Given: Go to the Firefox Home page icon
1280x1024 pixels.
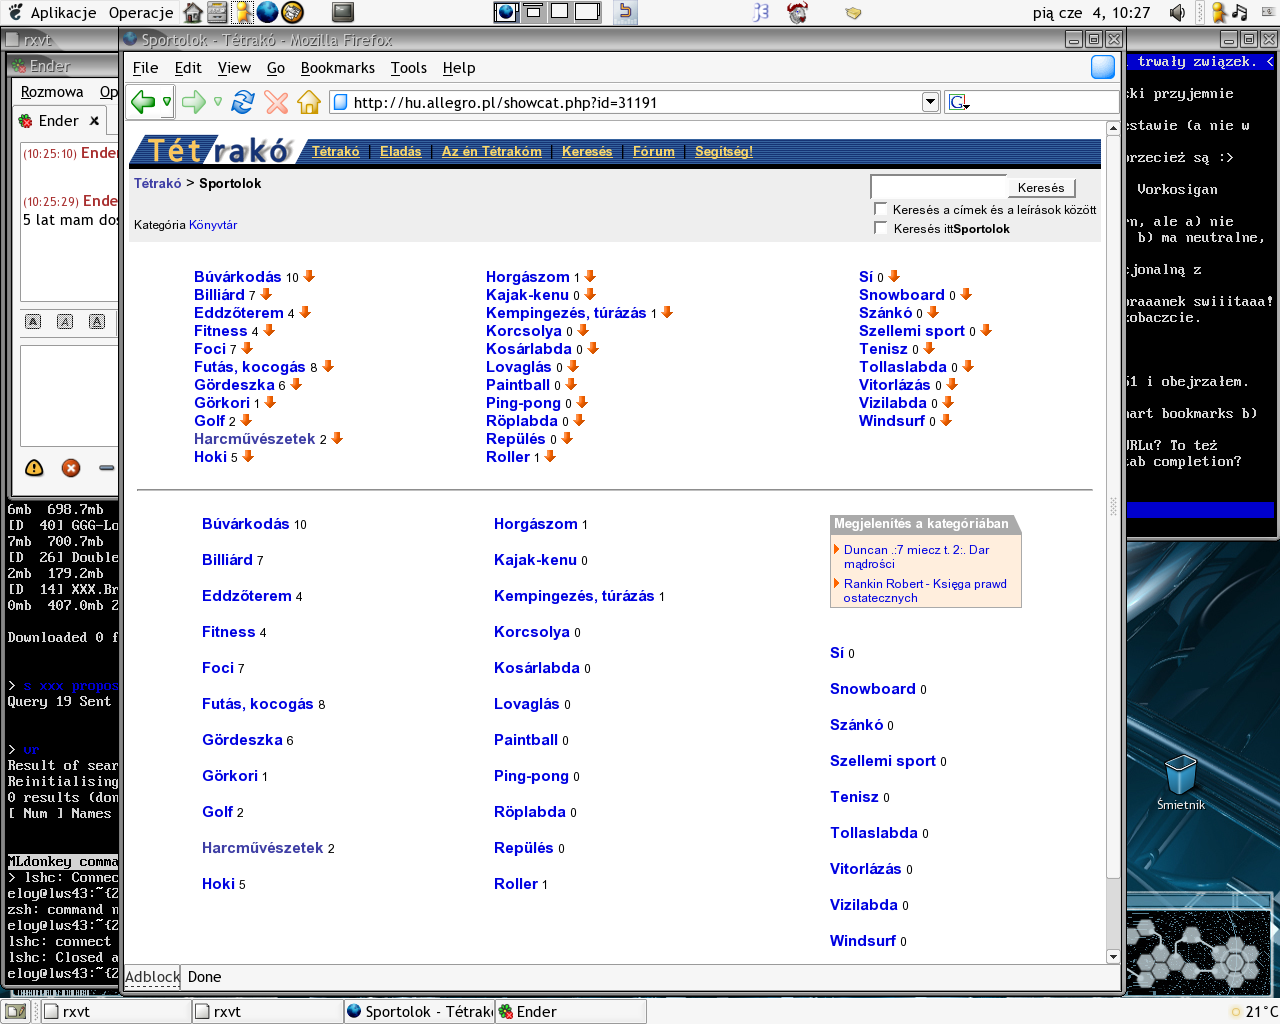Looking at the screenshot, I should point(309,102).
